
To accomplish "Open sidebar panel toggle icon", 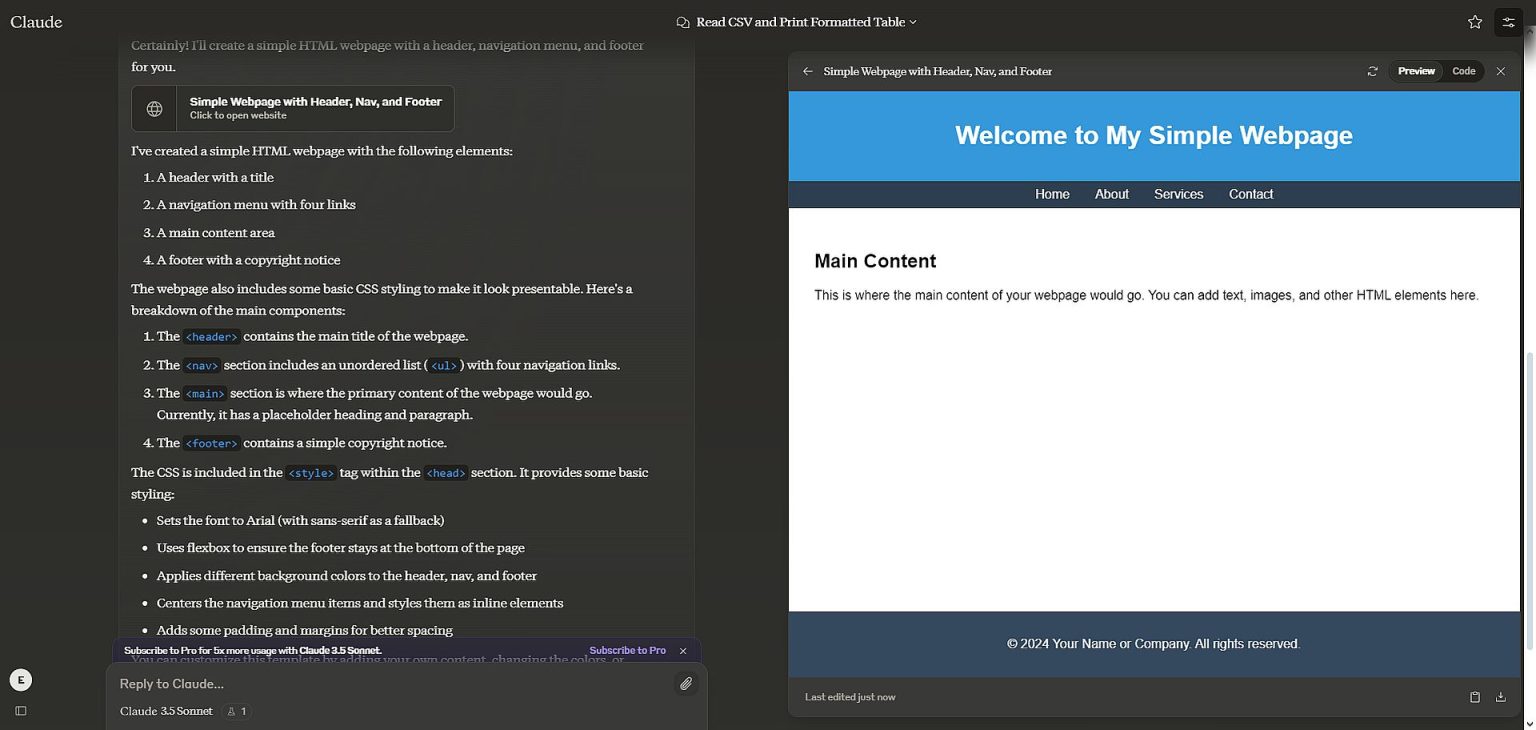I will [20, 711].
